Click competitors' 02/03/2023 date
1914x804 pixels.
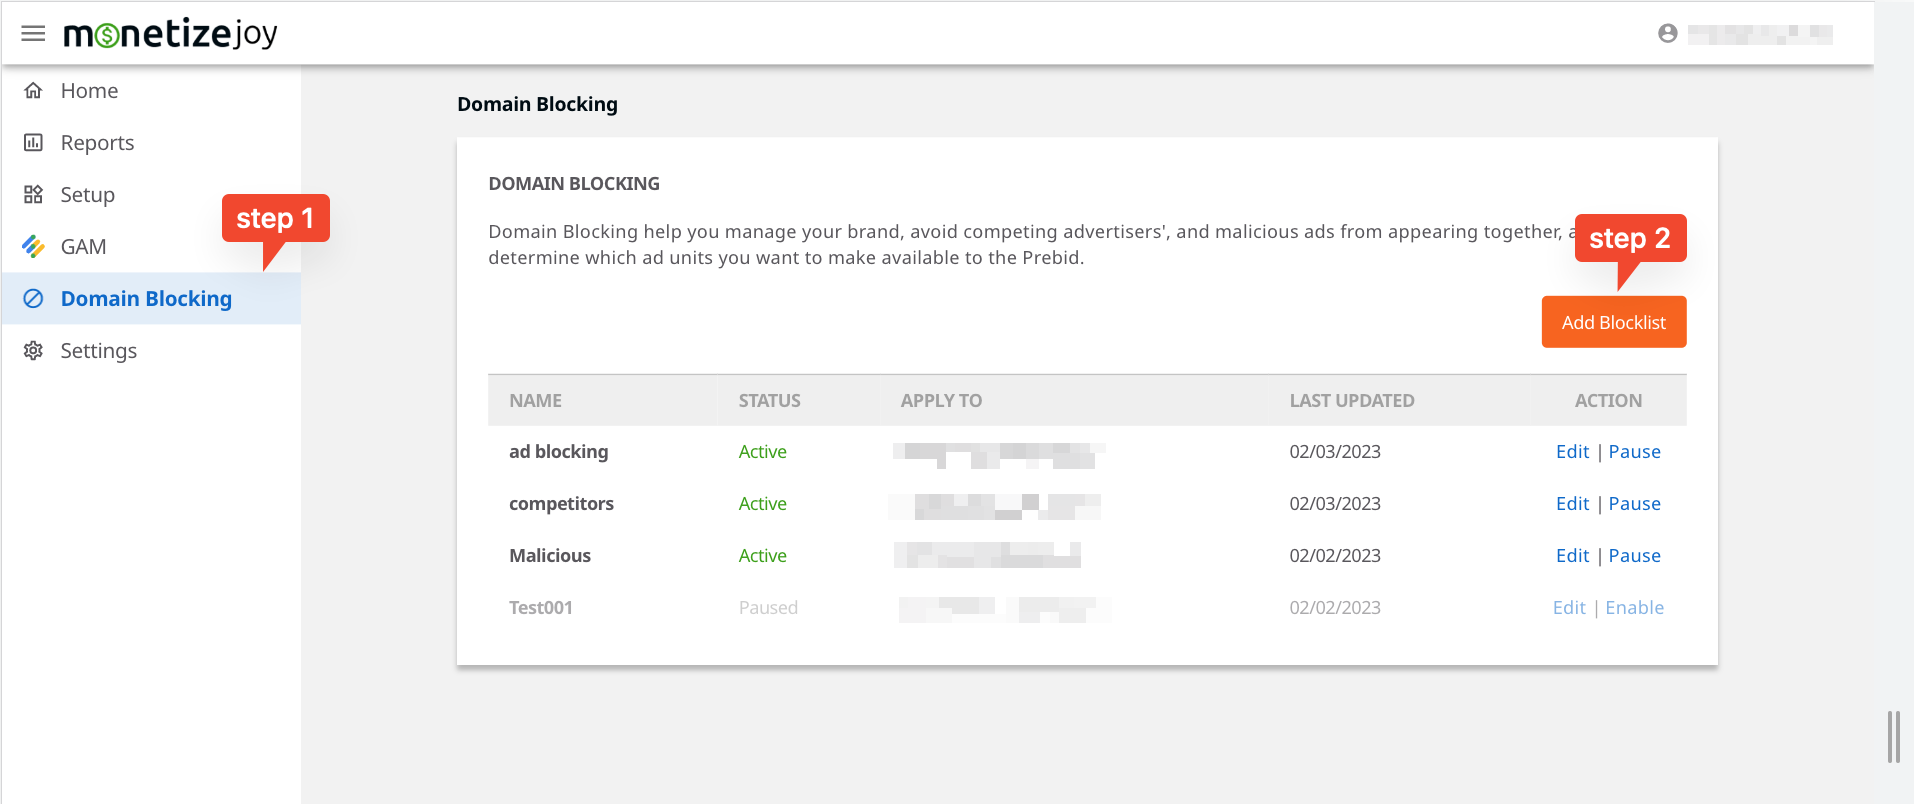click(x=1335, y=504)
